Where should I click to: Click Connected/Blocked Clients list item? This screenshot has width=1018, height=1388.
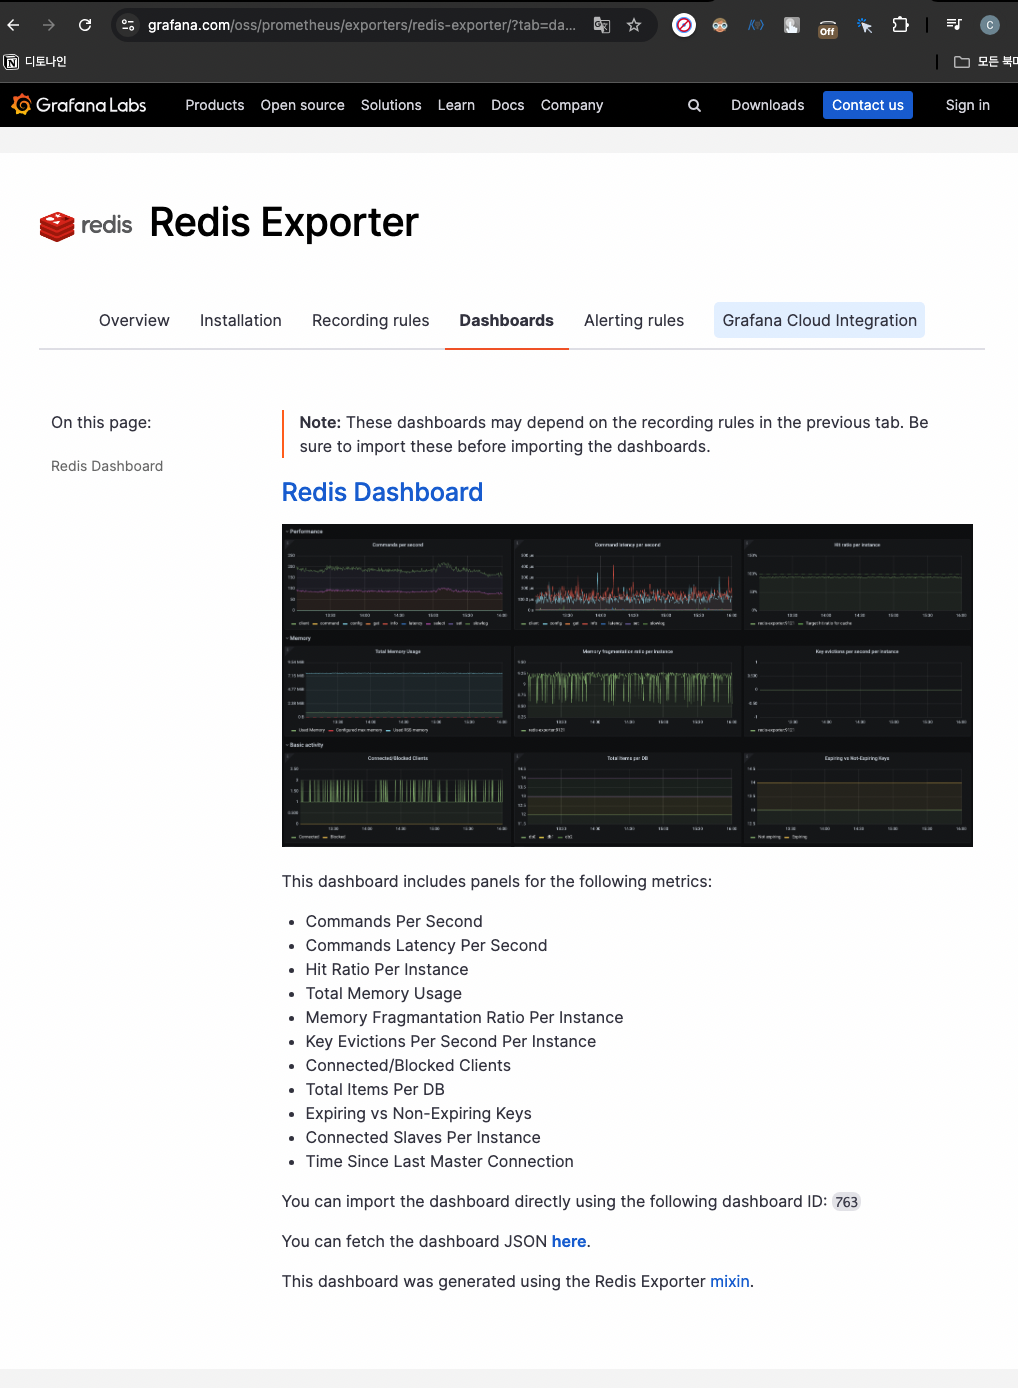pyautogui.click(x=408, y=1065)
